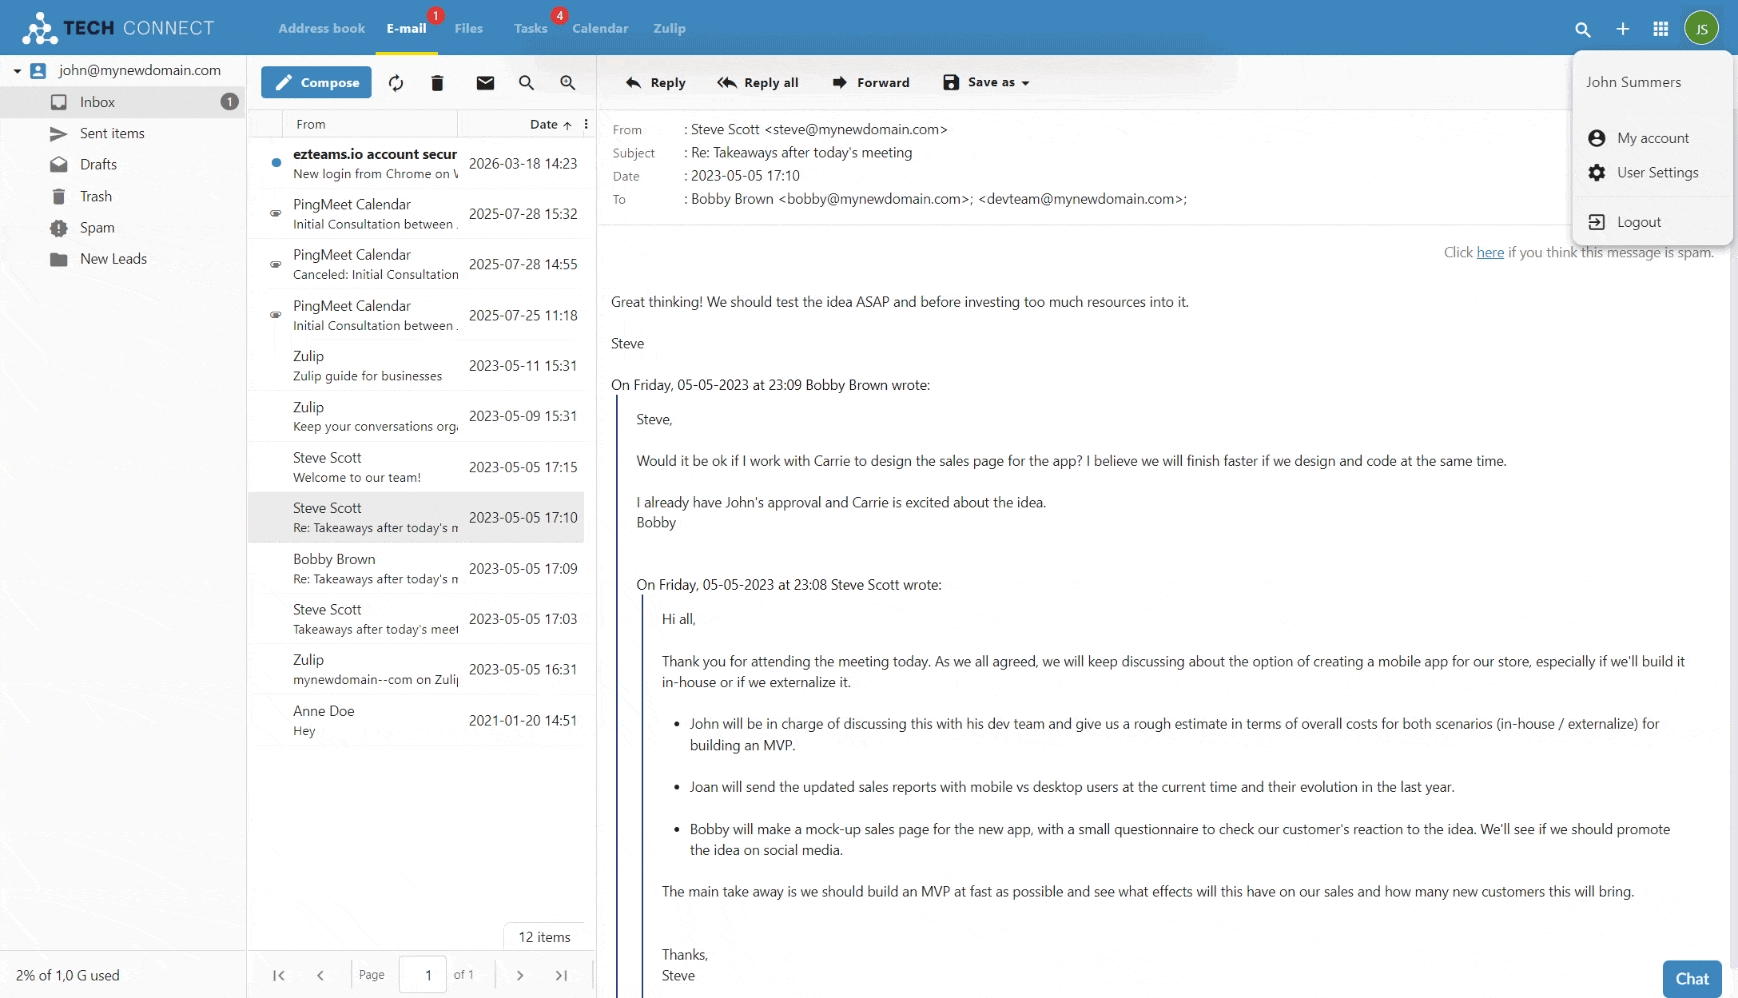Image resolution: width=1738 pixels, height=998 pixels.
Task: Collapse the john@mynewdomain.com account tree
Action: click(16, 70)
